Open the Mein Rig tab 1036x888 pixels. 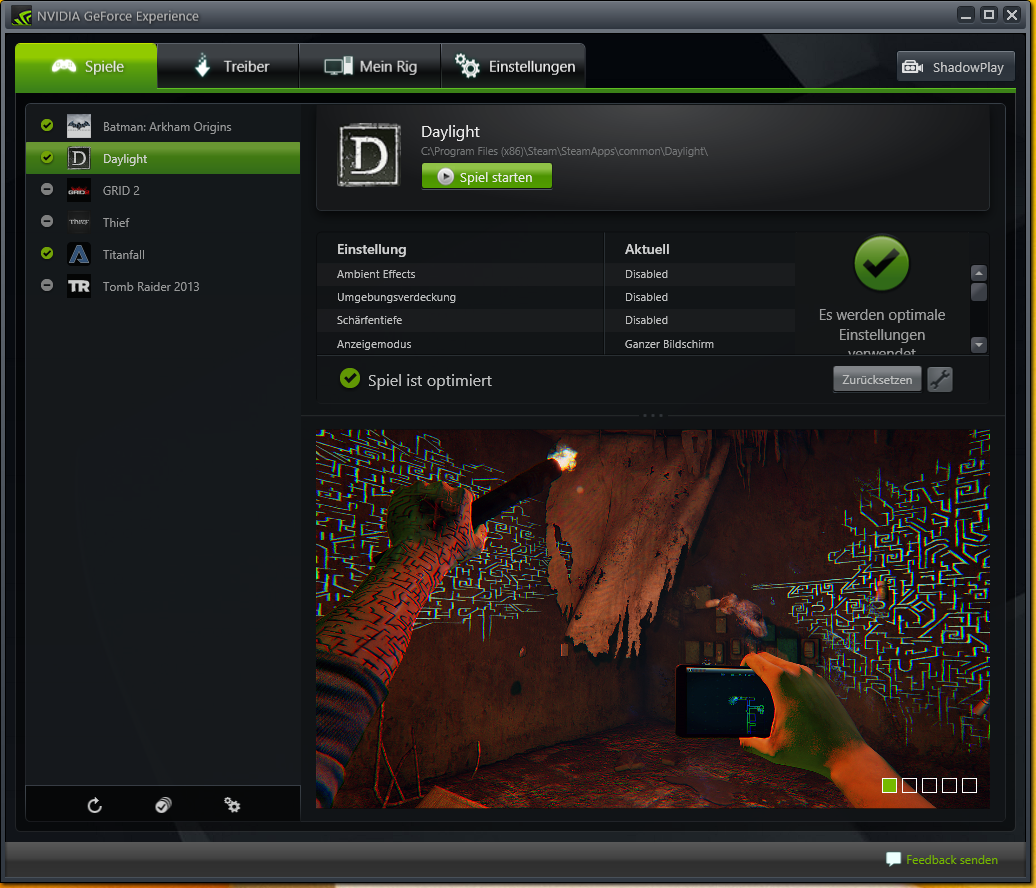370,66
